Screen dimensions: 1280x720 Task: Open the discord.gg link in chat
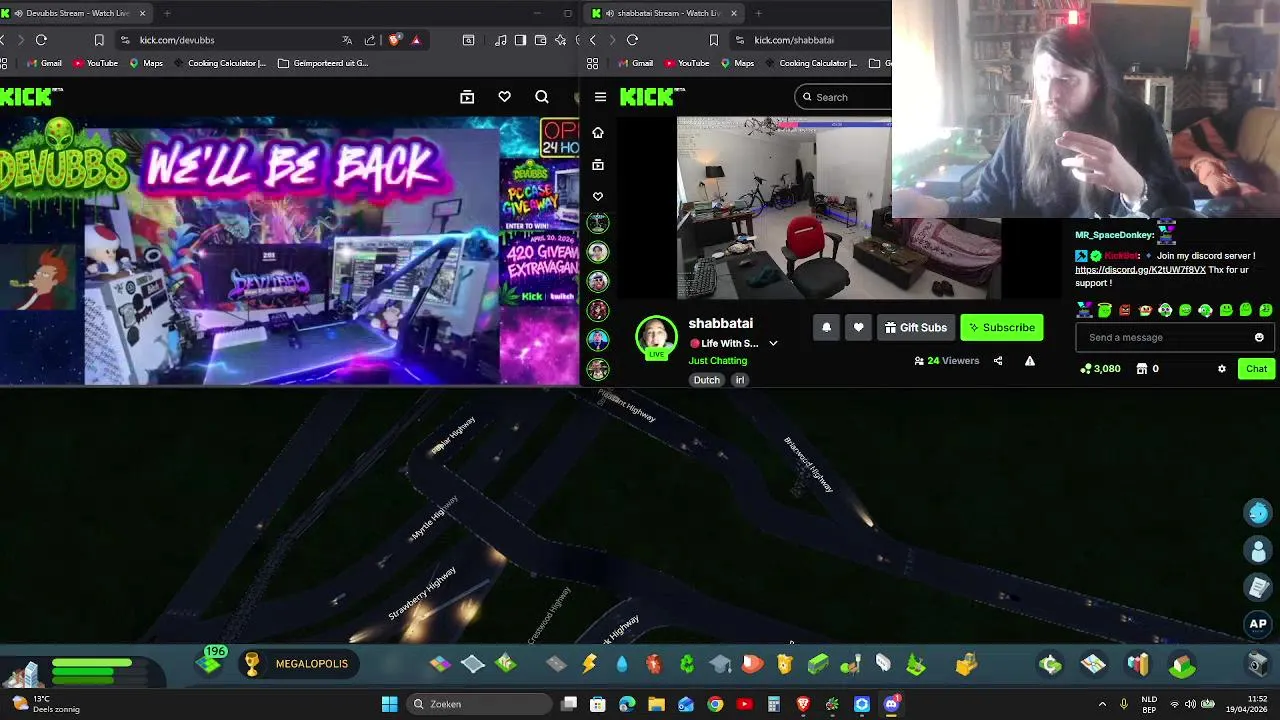tap(1140, 270)
